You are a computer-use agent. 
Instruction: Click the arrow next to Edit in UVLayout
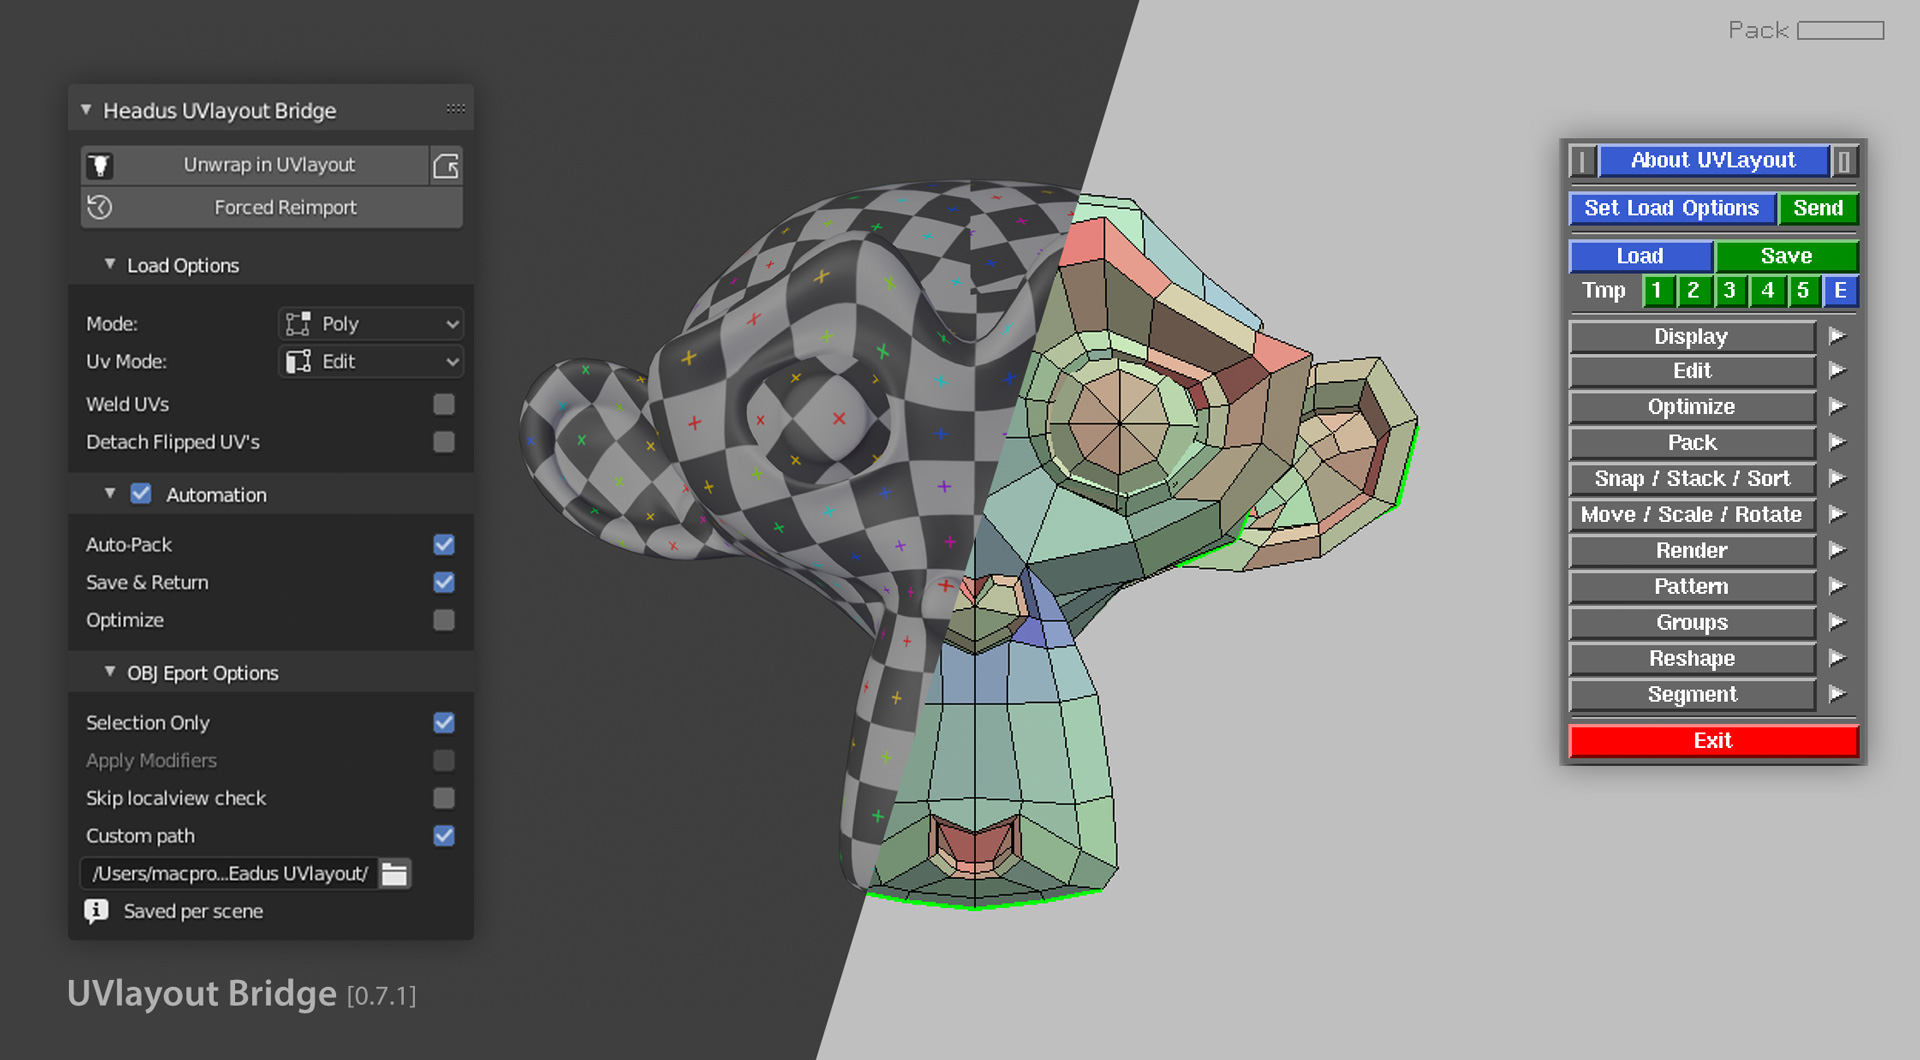1837,371
